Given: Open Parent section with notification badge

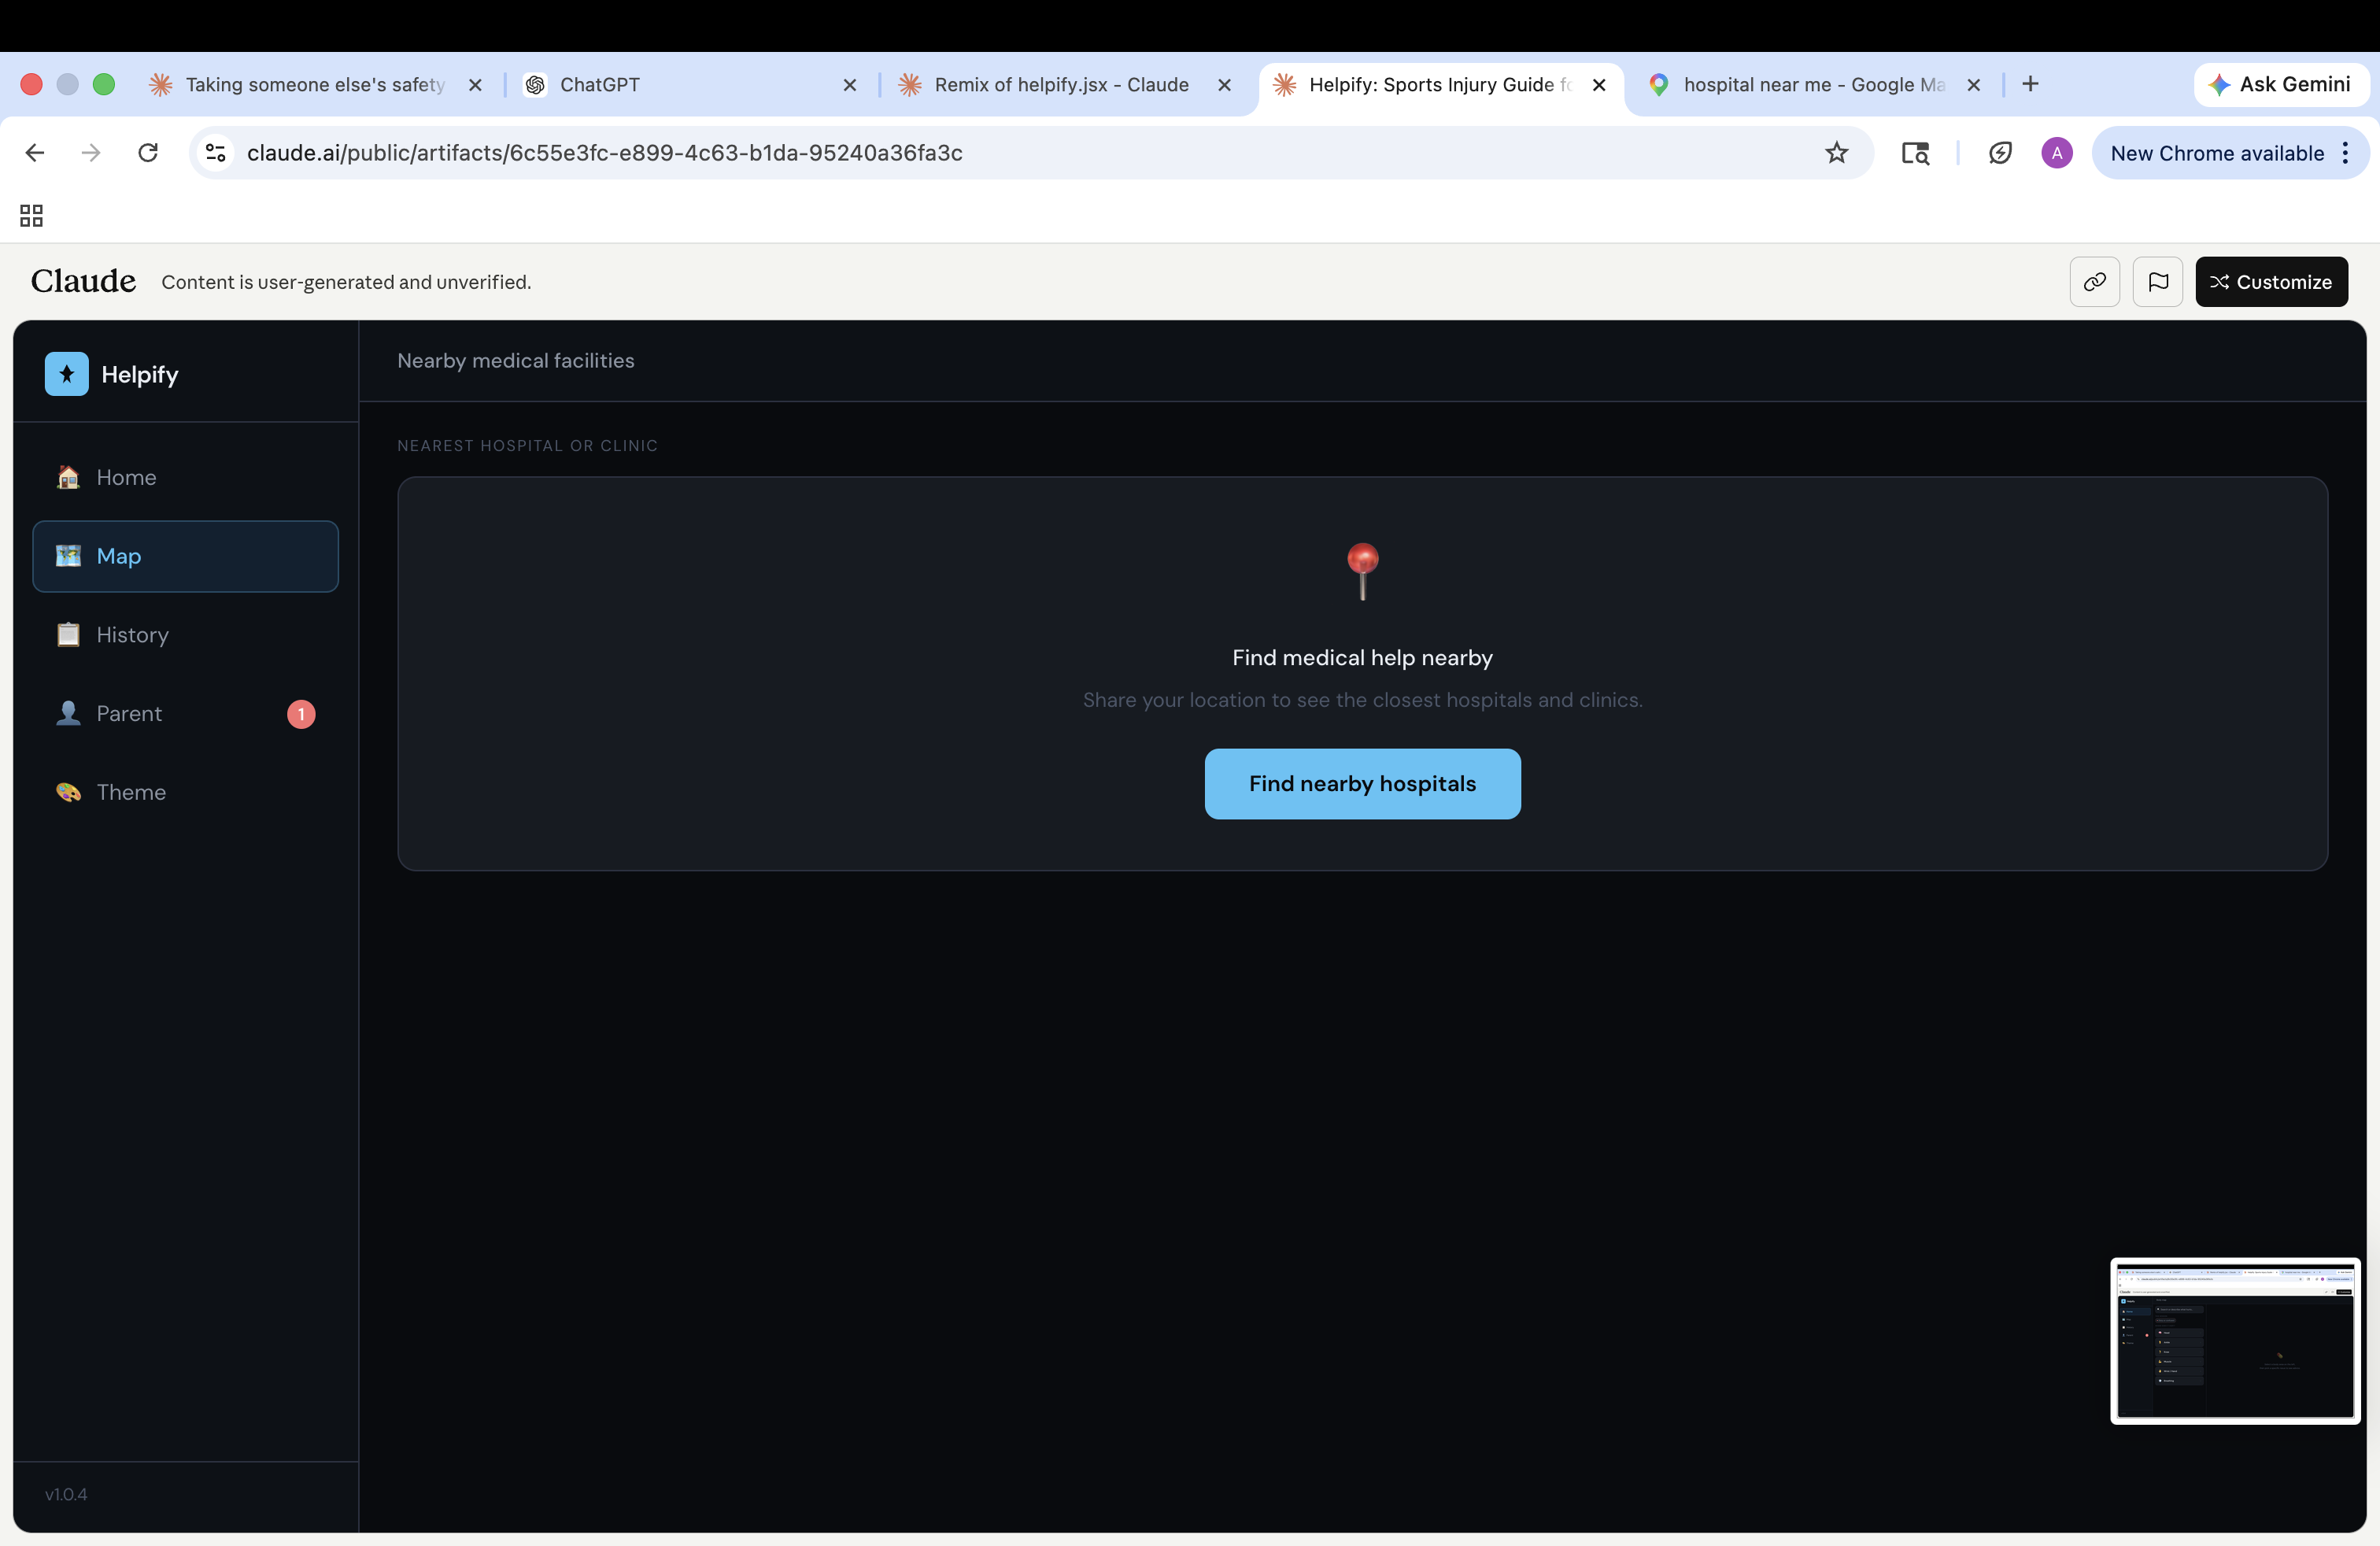Looking at the screenshot, I should [129, 713].
